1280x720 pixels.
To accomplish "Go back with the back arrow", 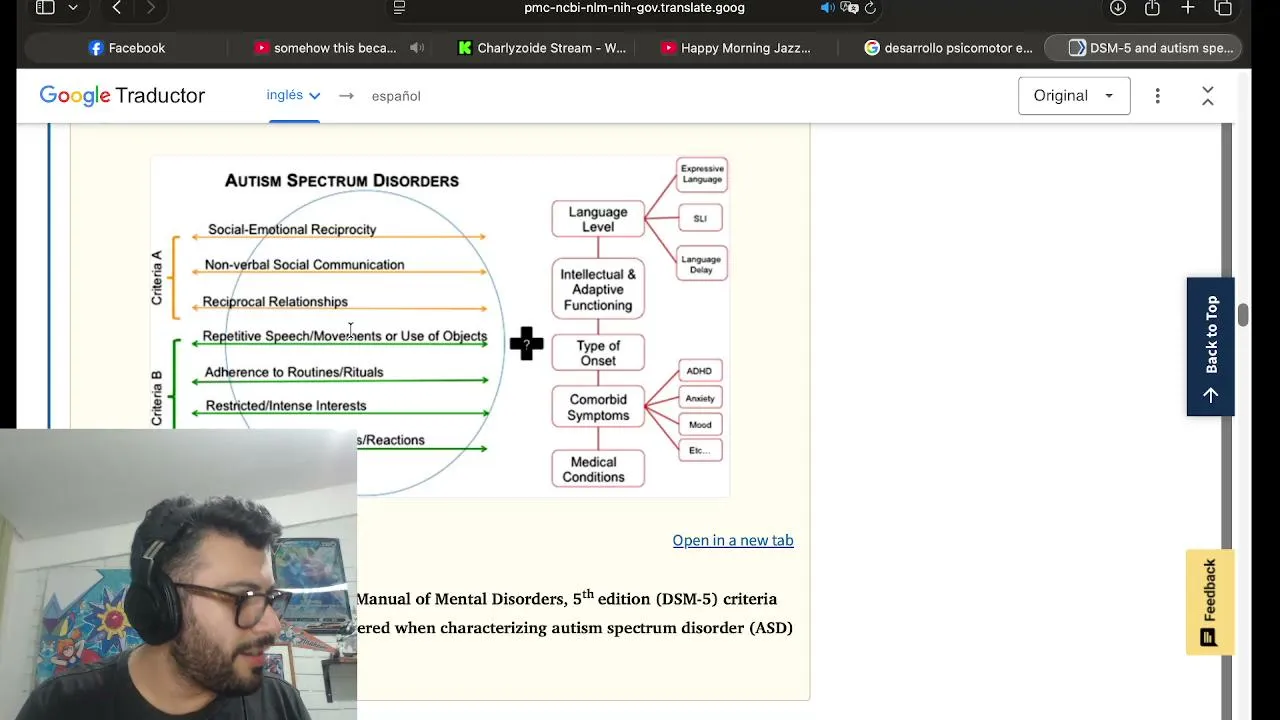I will coord(117,8).
